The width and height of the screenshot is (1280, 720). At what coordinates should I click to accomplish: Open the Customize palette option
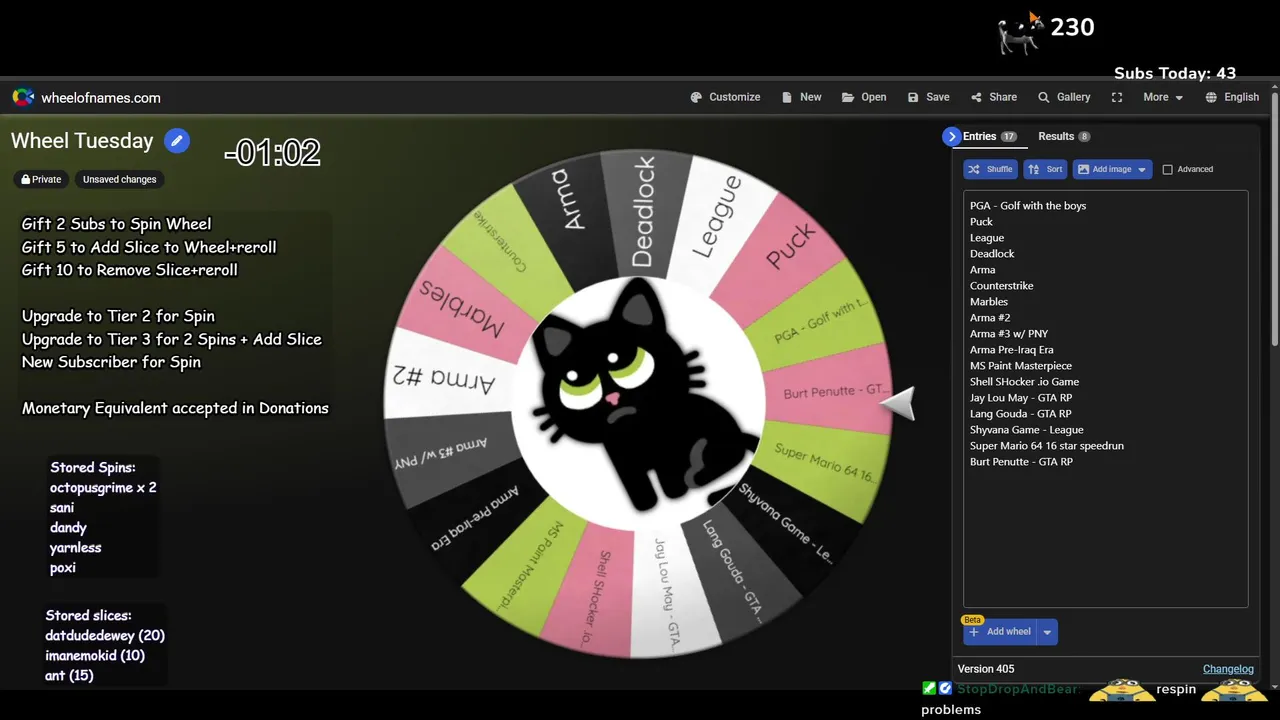[725, 97]
